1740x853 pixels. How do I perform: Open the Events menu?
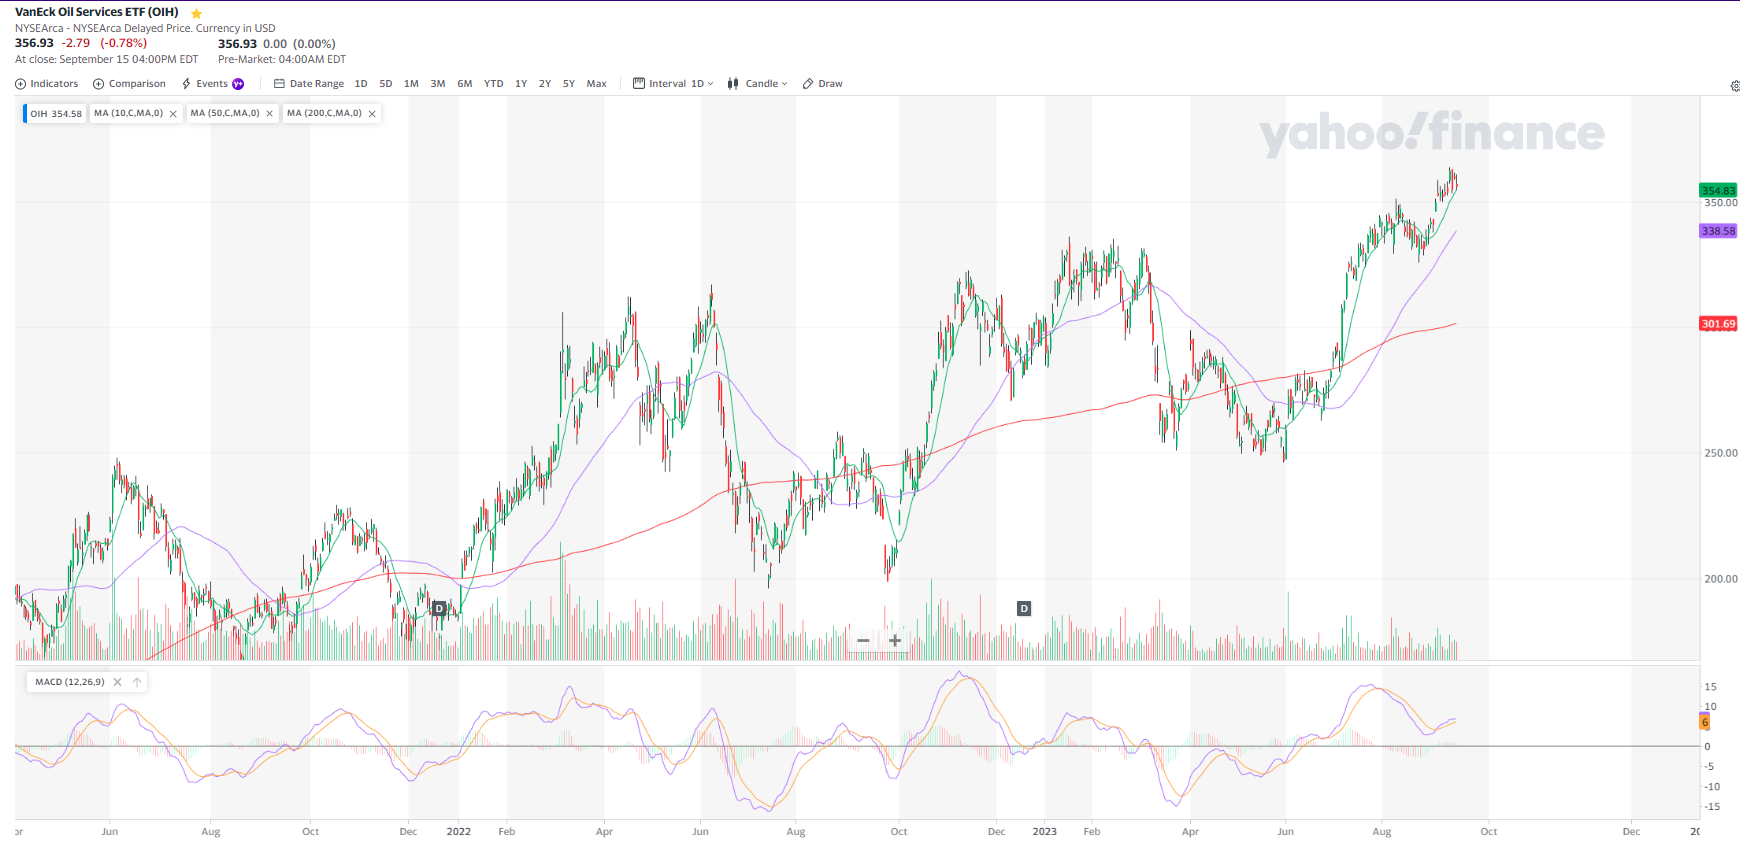pyautogui.click(x=205, y=84)
